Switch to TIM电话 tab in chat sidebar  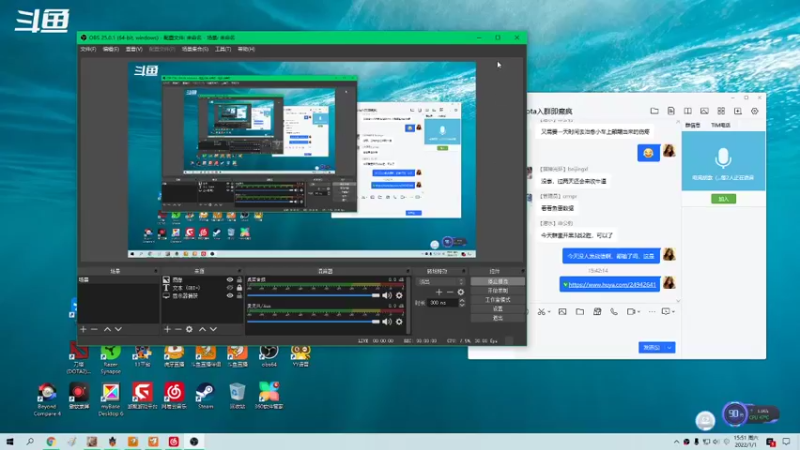click(x=720, y=125)
